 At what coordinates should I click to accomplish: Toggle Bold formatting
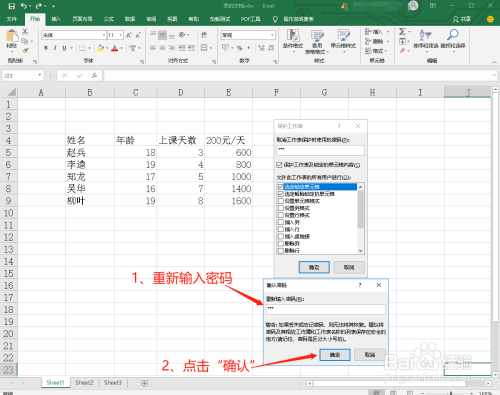(x=46, y=48)
